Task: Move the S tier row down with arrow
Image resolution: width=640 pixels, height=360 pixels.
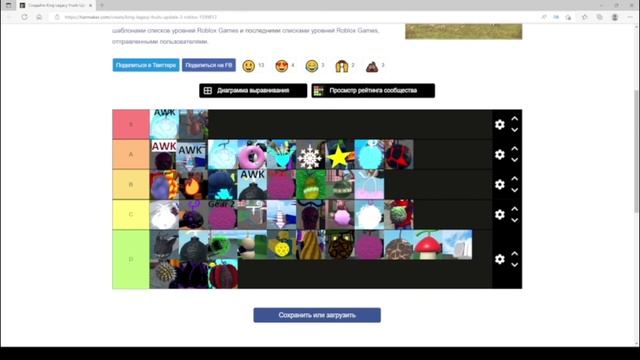Action: pos(515,130)
